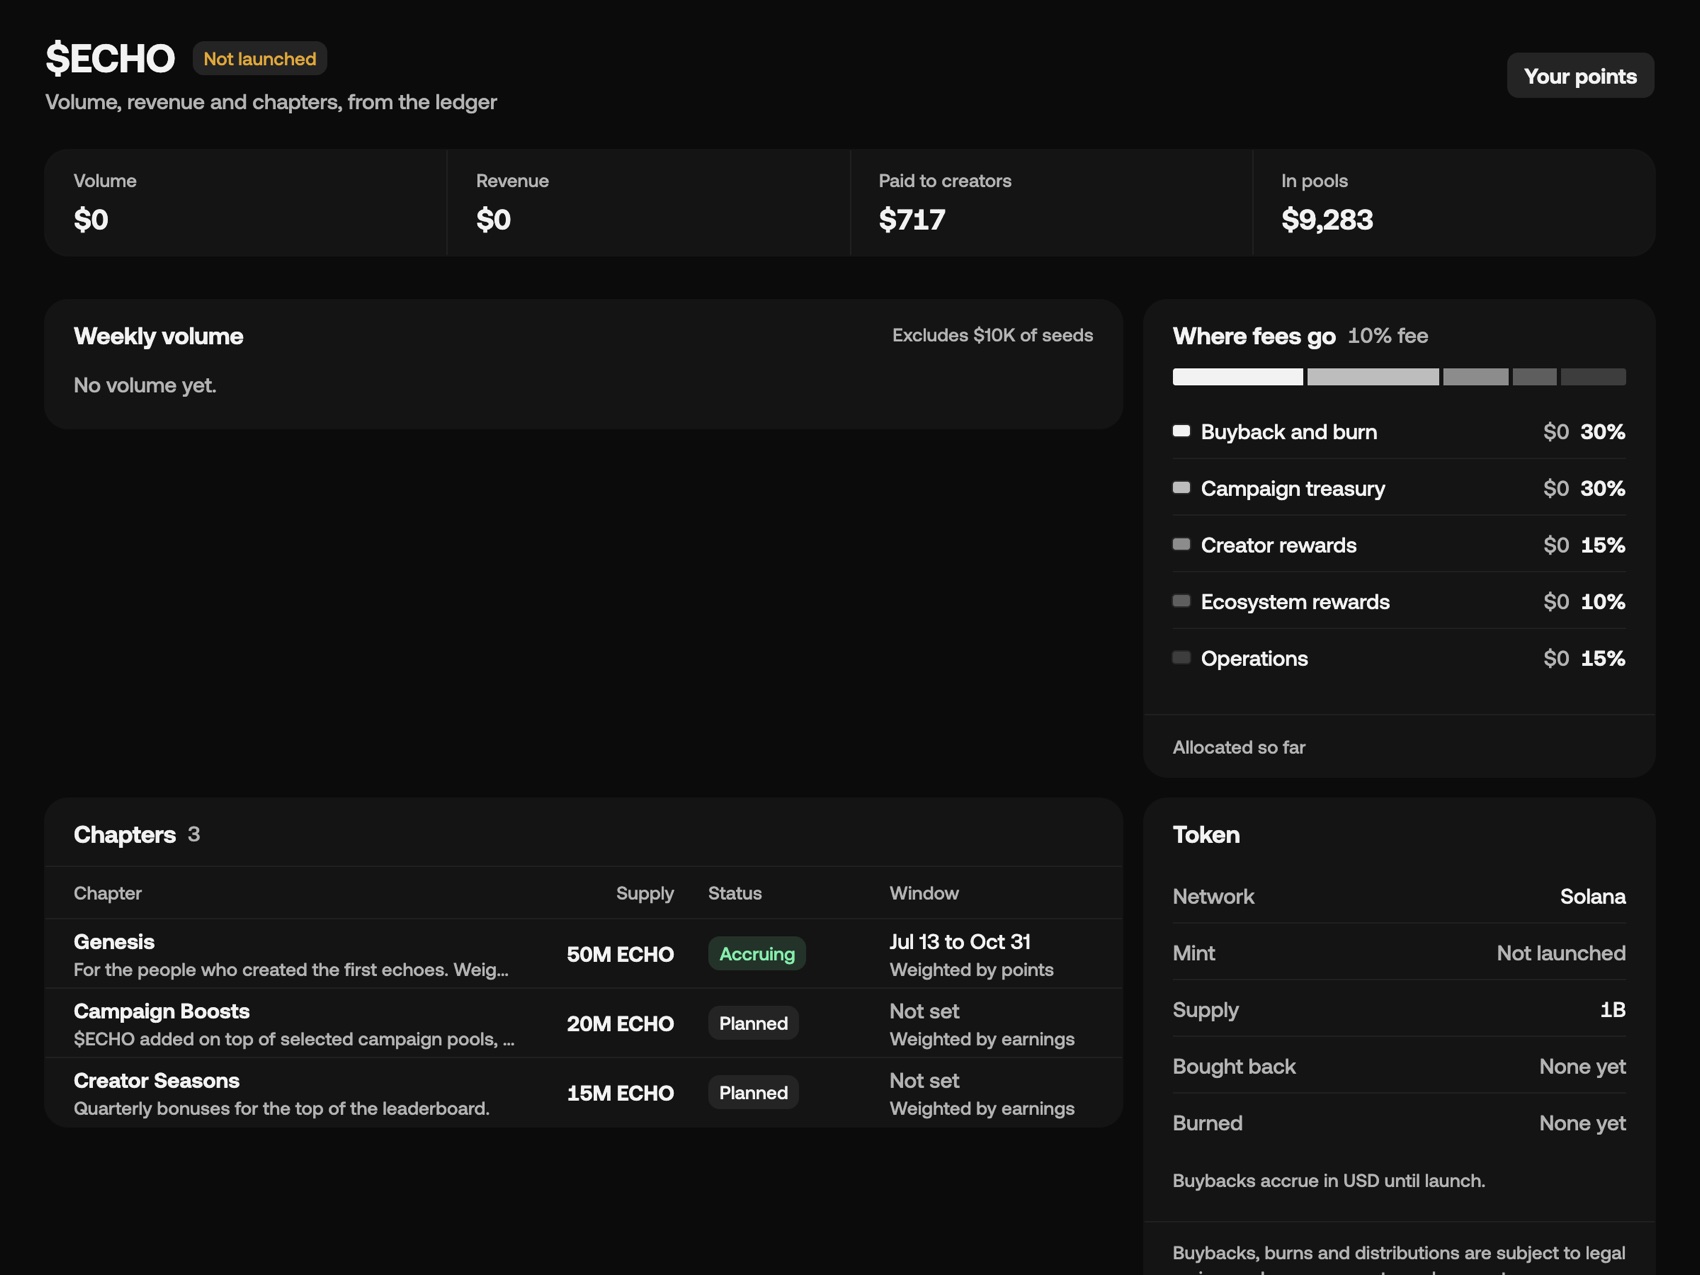Viewport: 1700px width, 1275px height.
Task: Click the Token panel heading
Action: click(x=1206, y=834)
